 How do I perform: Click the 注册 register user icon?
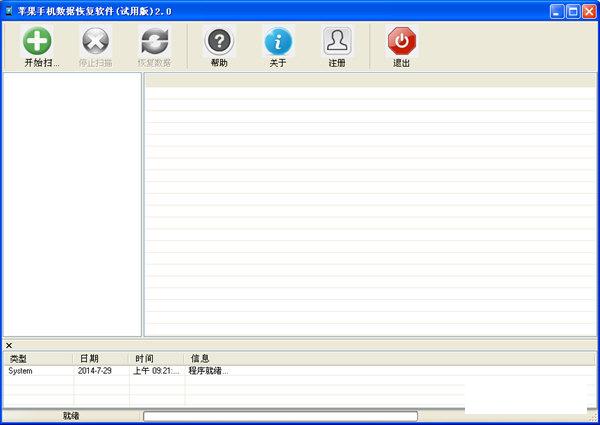[x=337, y=42]
